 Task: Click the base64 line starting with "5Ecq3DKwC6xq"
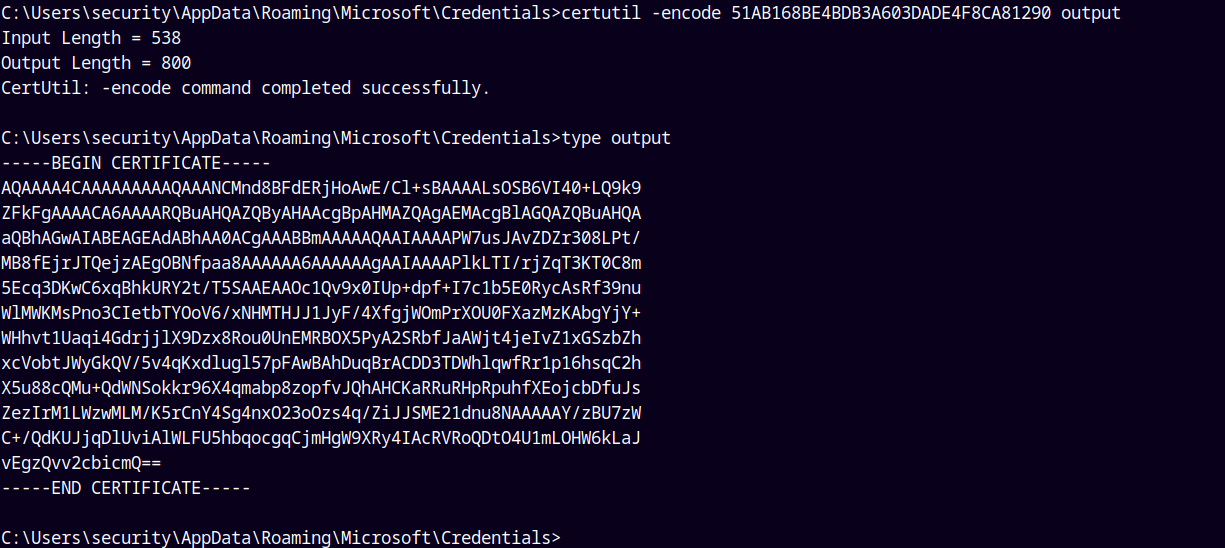[321, 288]
